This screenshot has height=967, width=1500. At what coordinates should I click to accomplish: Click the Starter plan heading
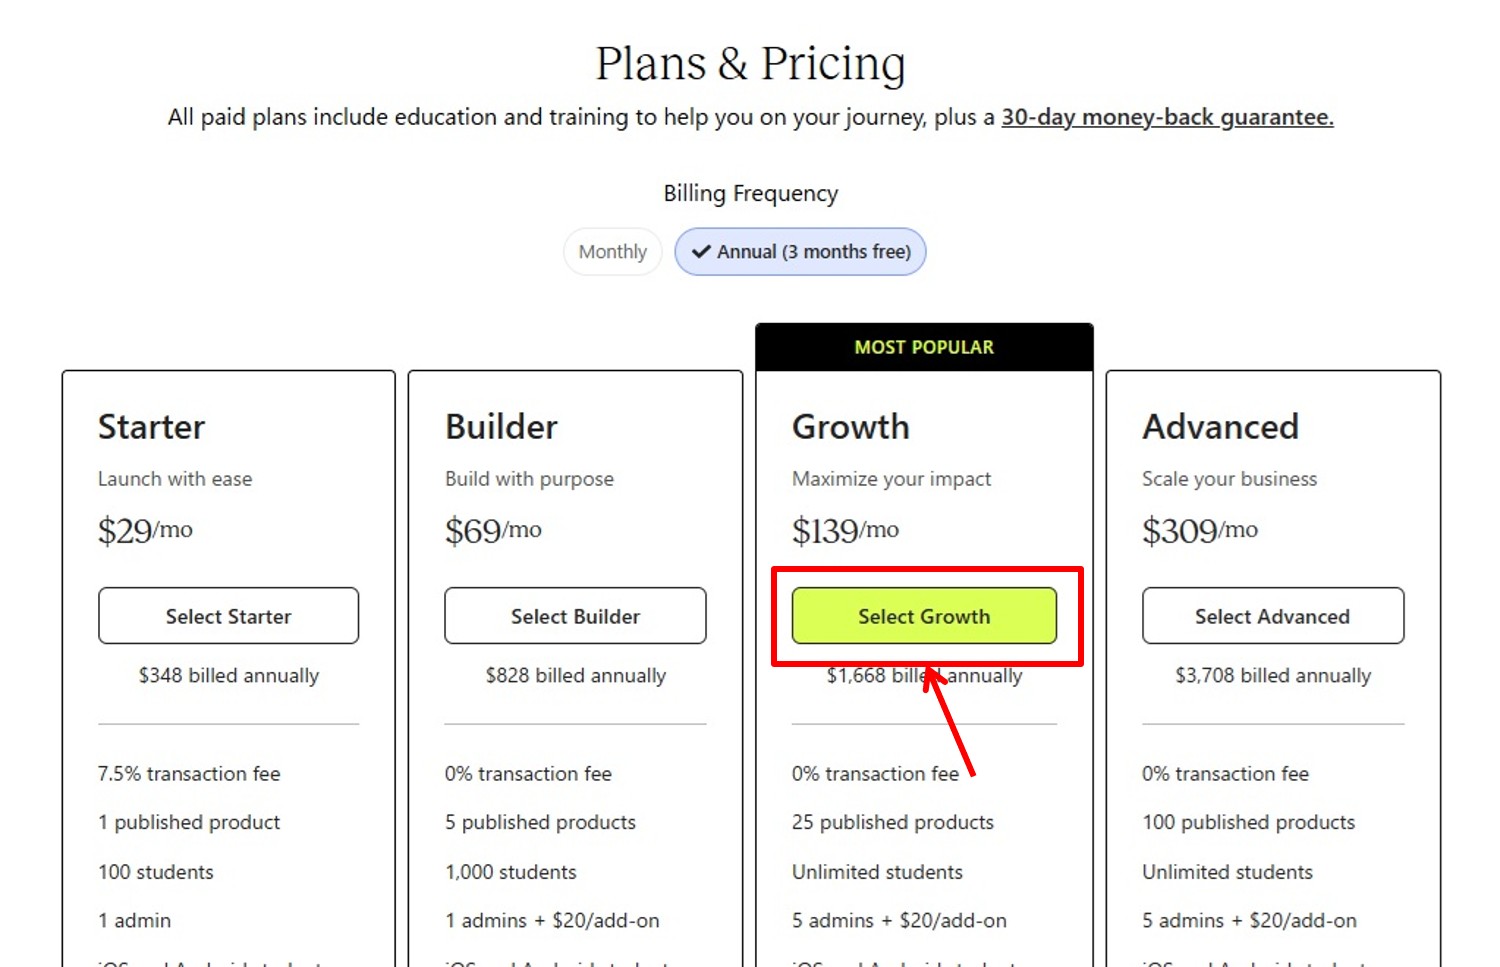pyautogui.click(x=152, y=427)
